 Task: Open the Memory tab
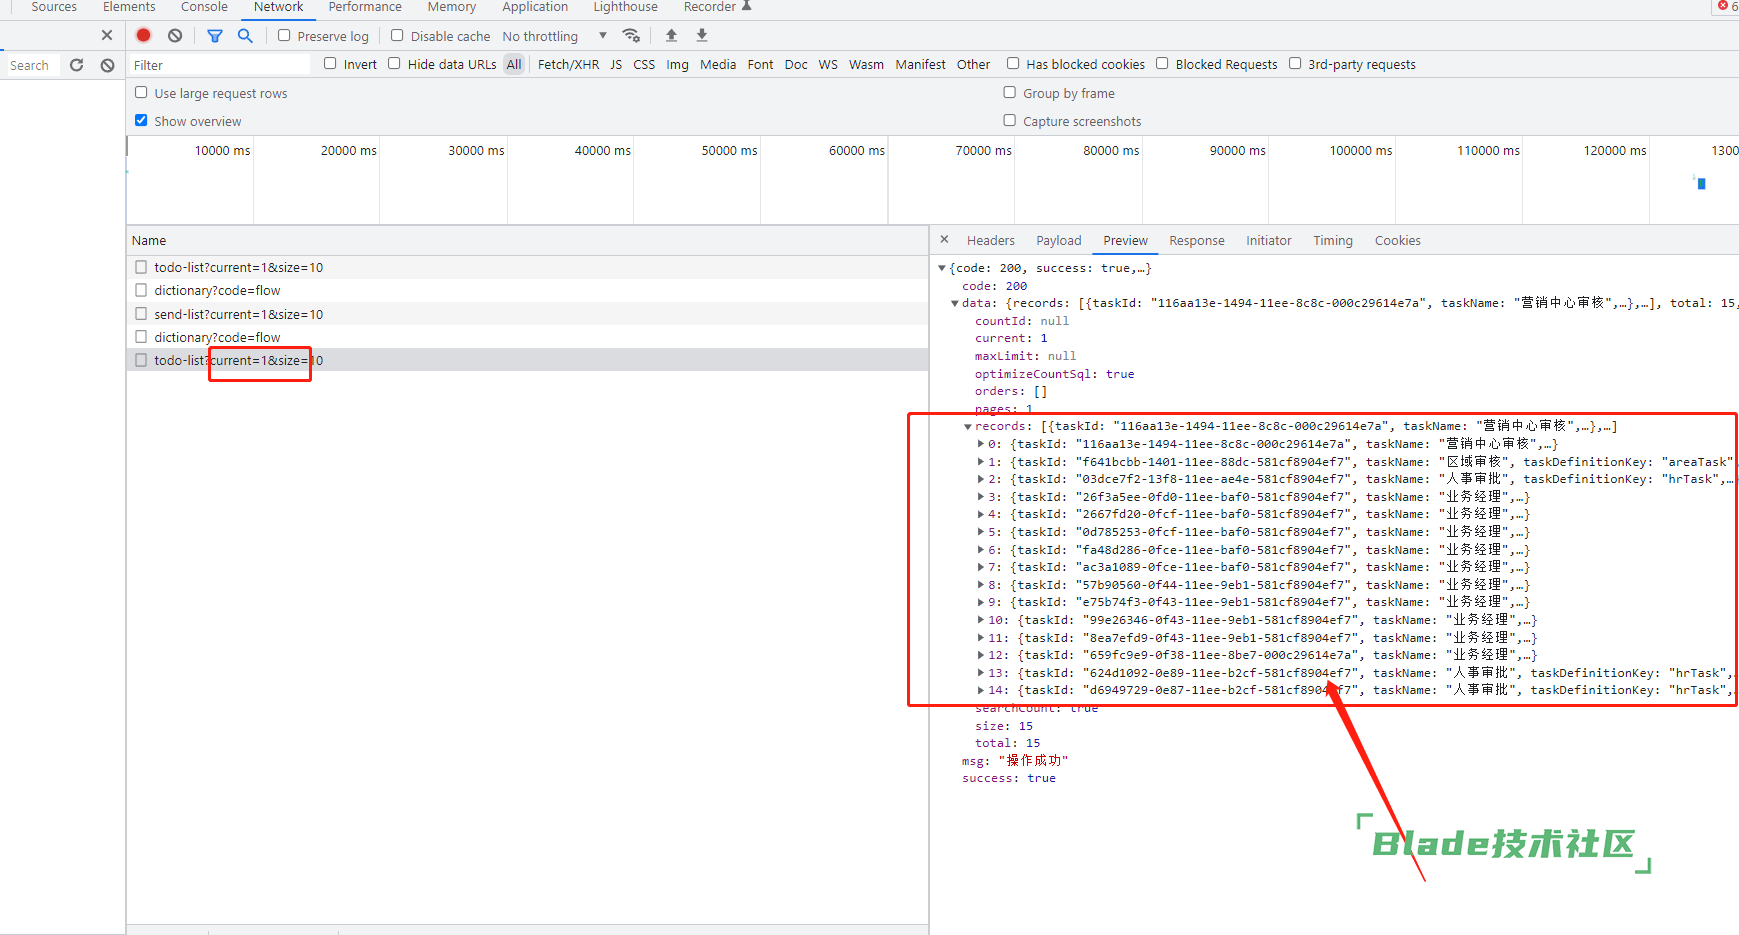[452, 7]
